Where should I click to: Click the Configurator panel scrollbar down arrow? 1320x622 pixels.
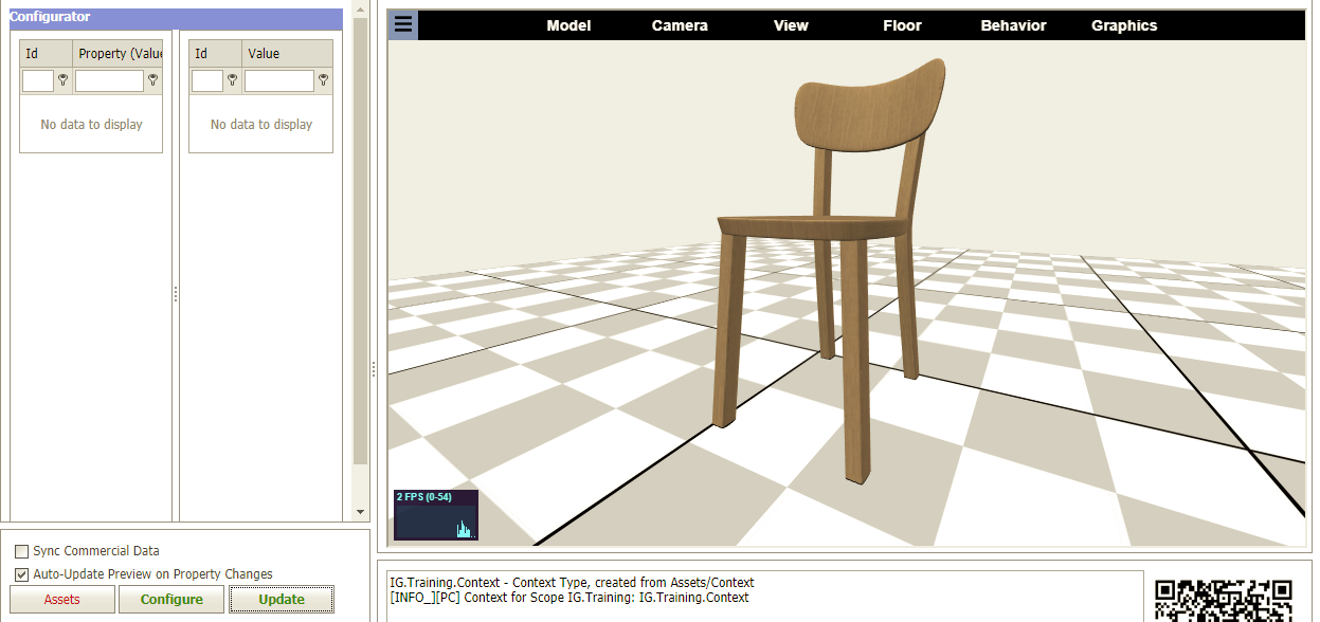361,512
